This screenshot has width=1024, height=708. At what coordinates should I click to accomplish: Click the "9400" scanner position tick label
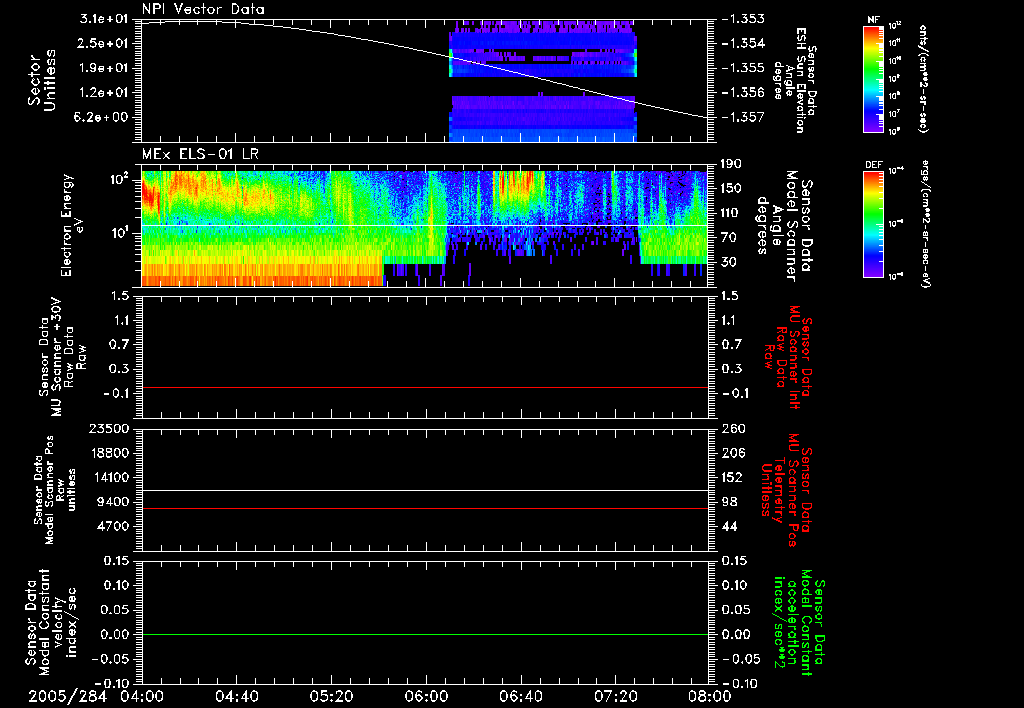113,502
